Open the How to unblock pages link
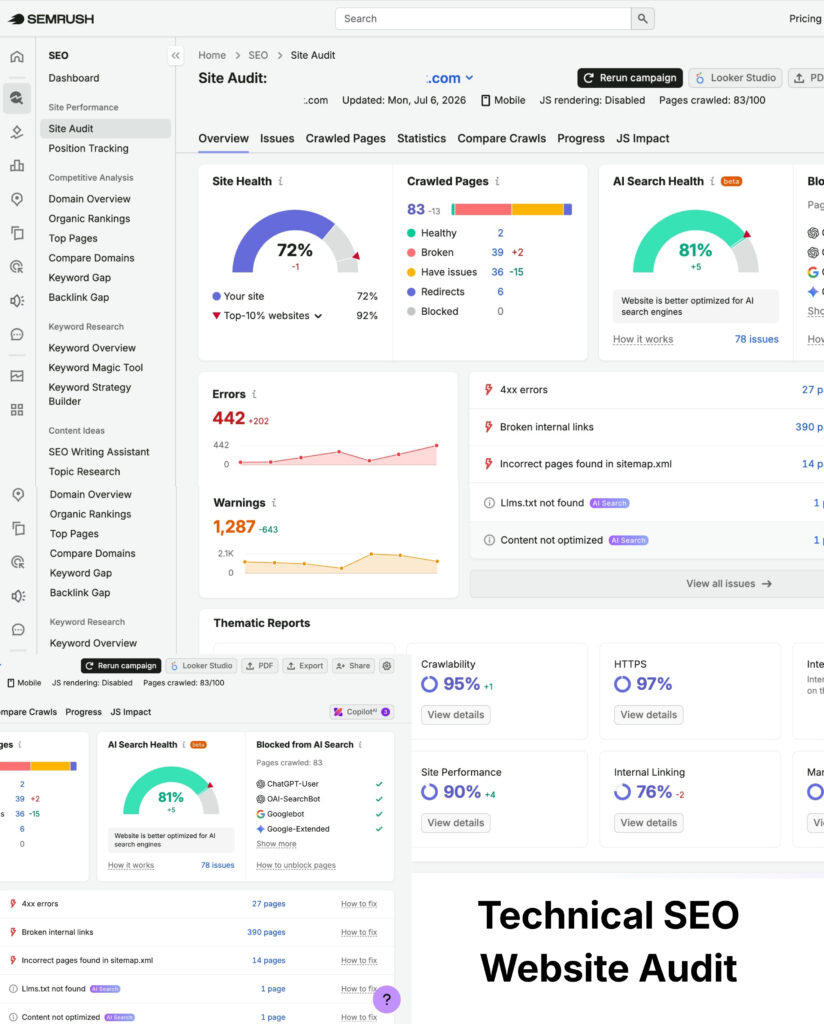 click(x=296, y=865)
